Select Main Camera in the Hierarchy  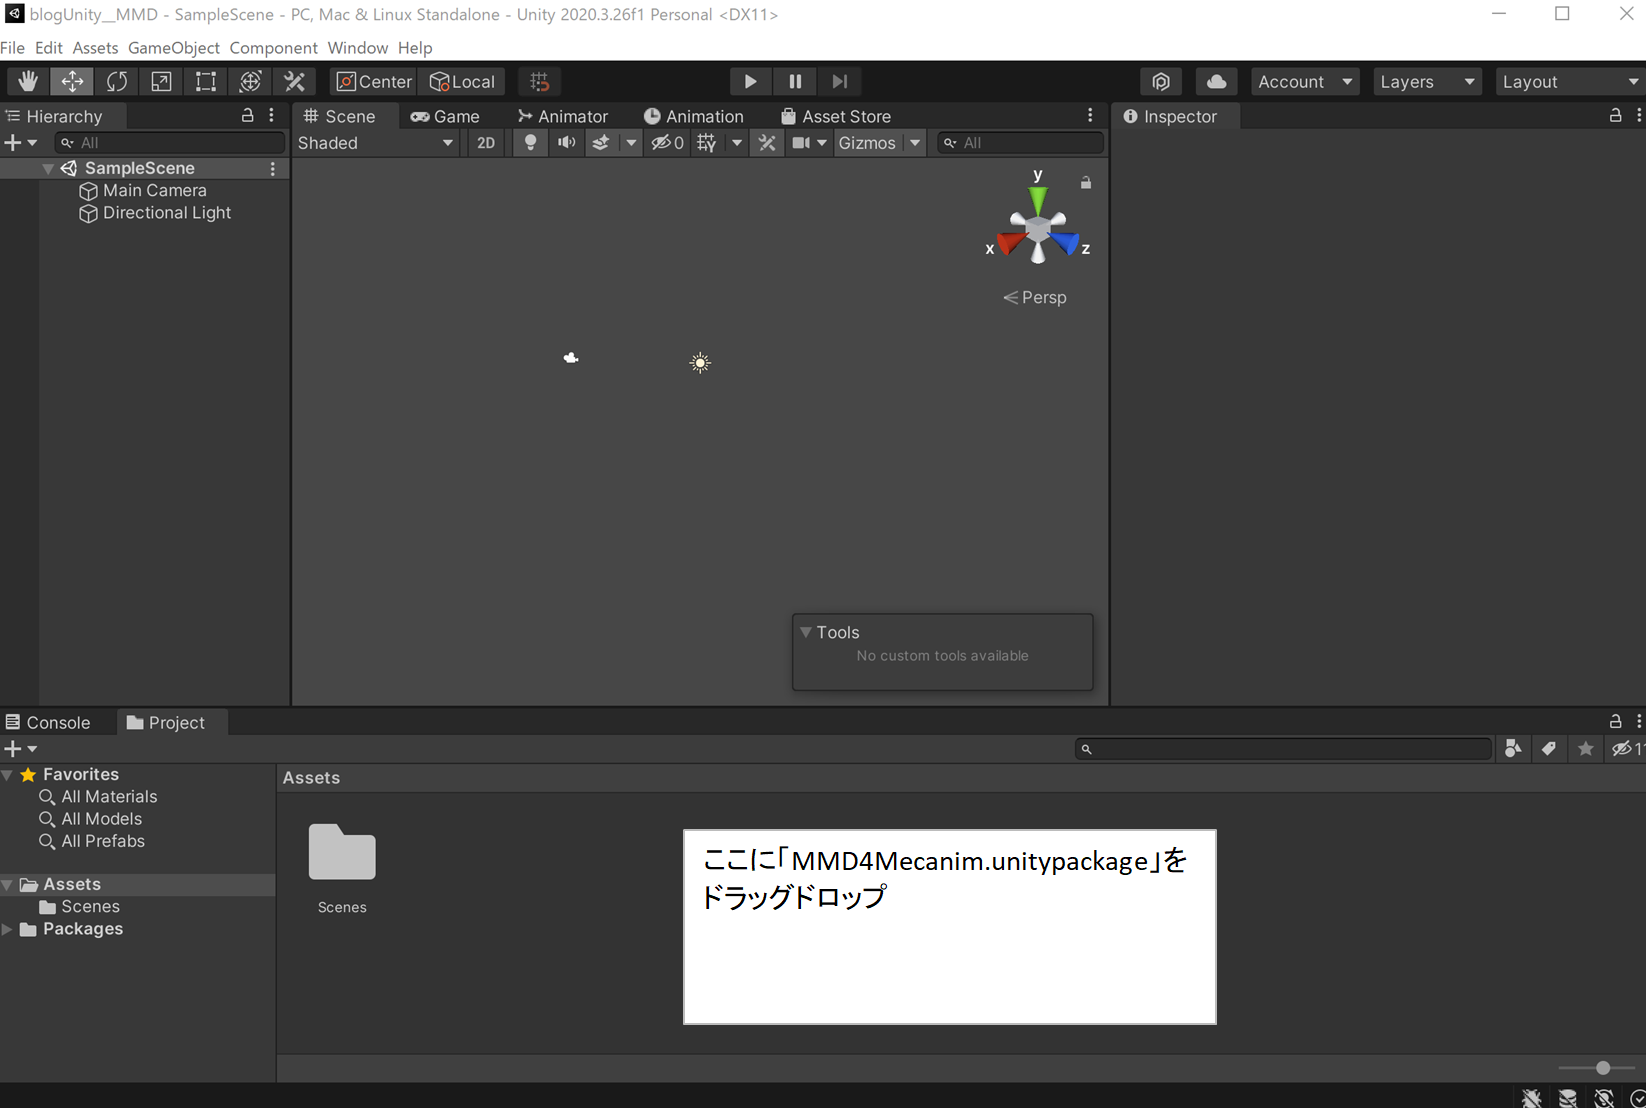155,190
